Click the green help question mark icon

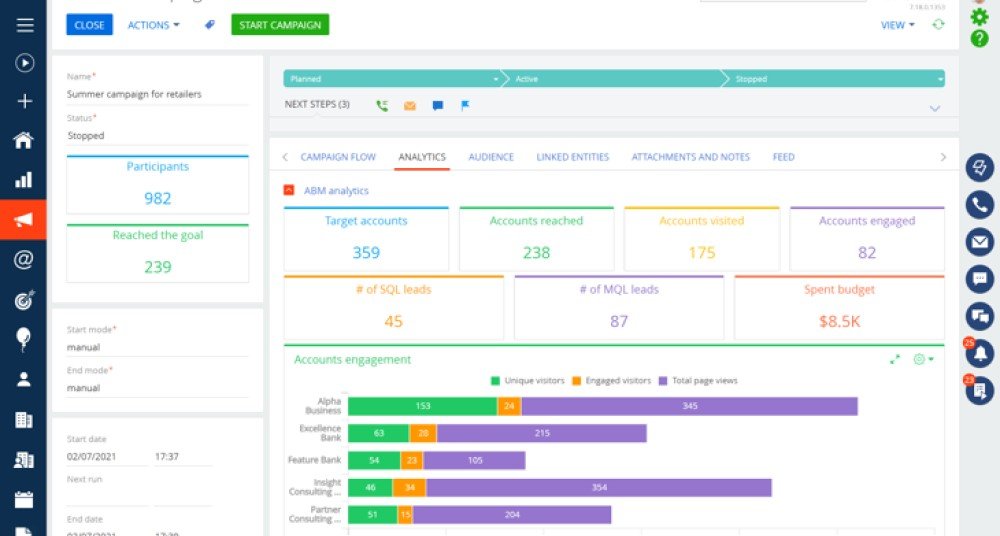[x=980, y=38]
